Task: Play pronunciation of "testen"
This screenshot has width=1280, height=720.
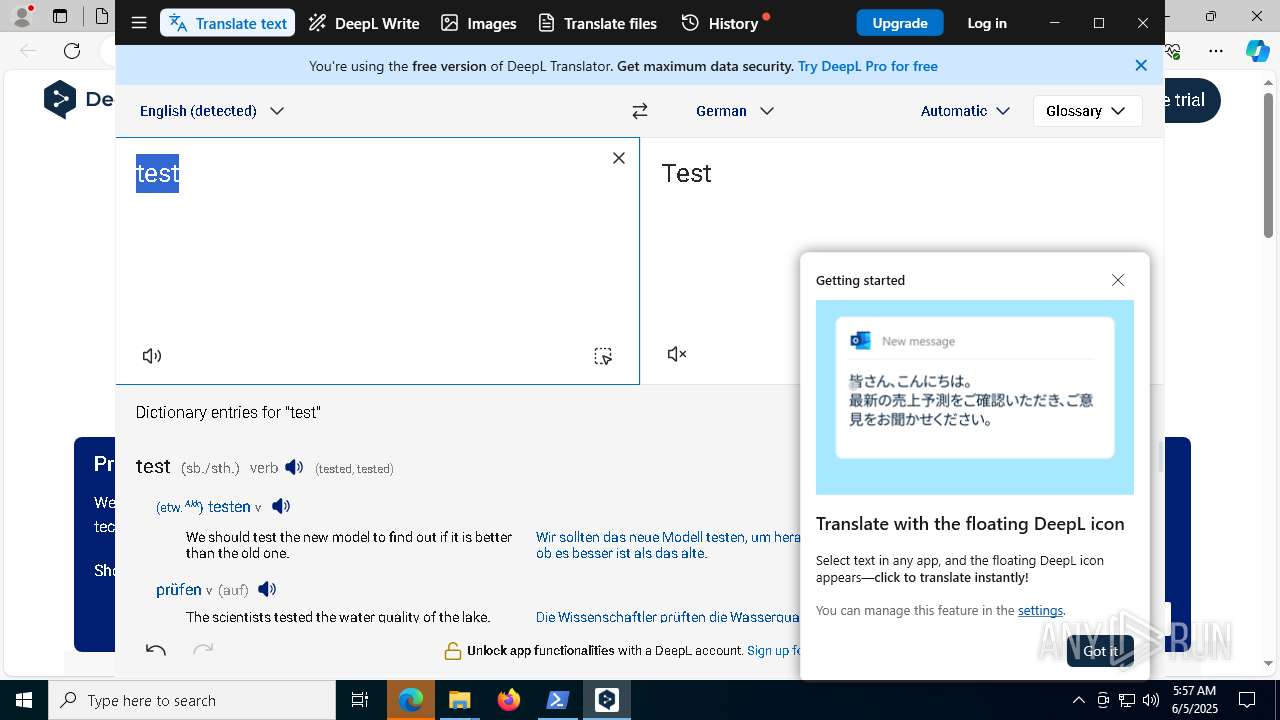Action: coord(281,506)
